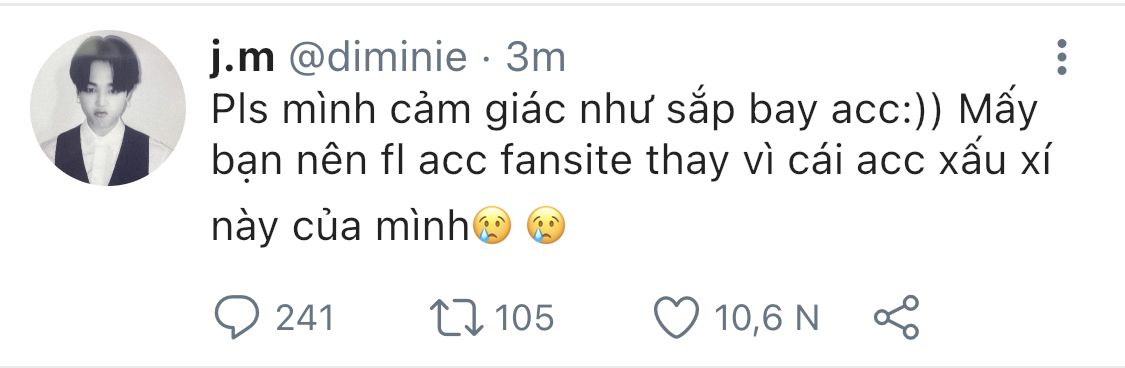Viewport: 1125px width, 368px height.
Task: Select the 105 retweets count
Action: point(525,318)
